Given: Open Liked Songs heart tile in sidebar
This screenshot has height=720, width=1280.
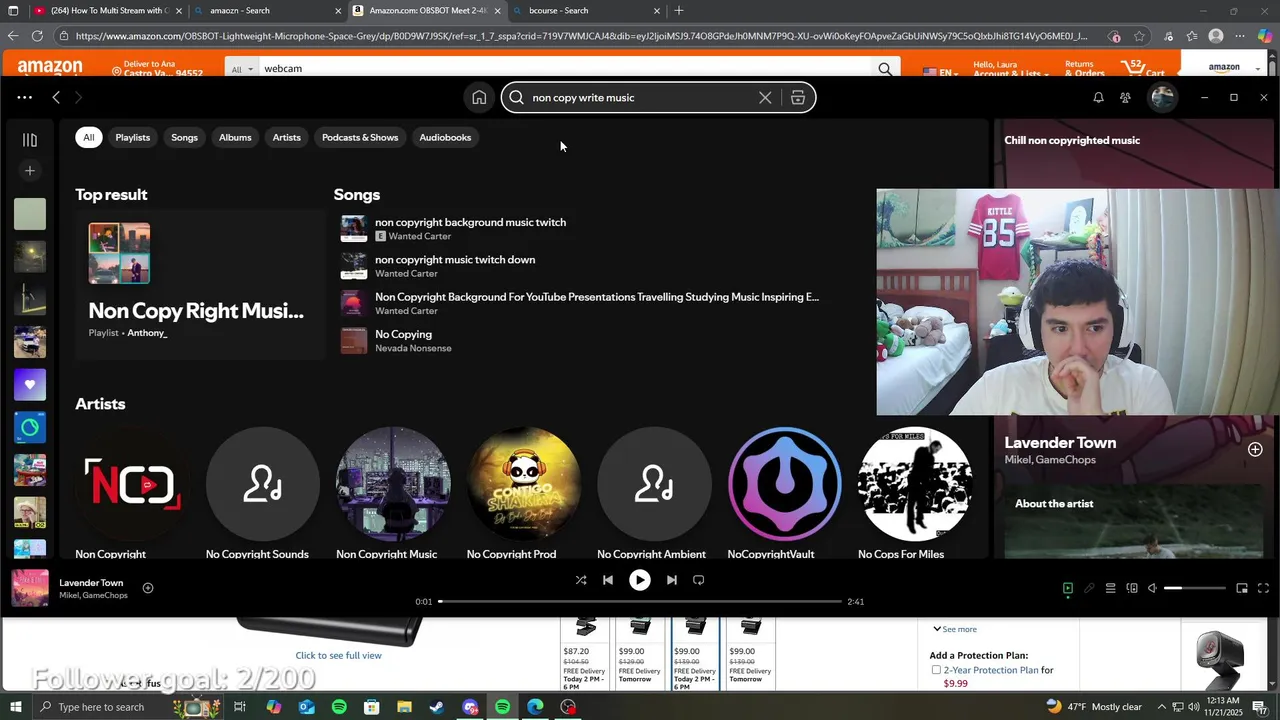Looking at the screenshot, I should coord(30,385).
